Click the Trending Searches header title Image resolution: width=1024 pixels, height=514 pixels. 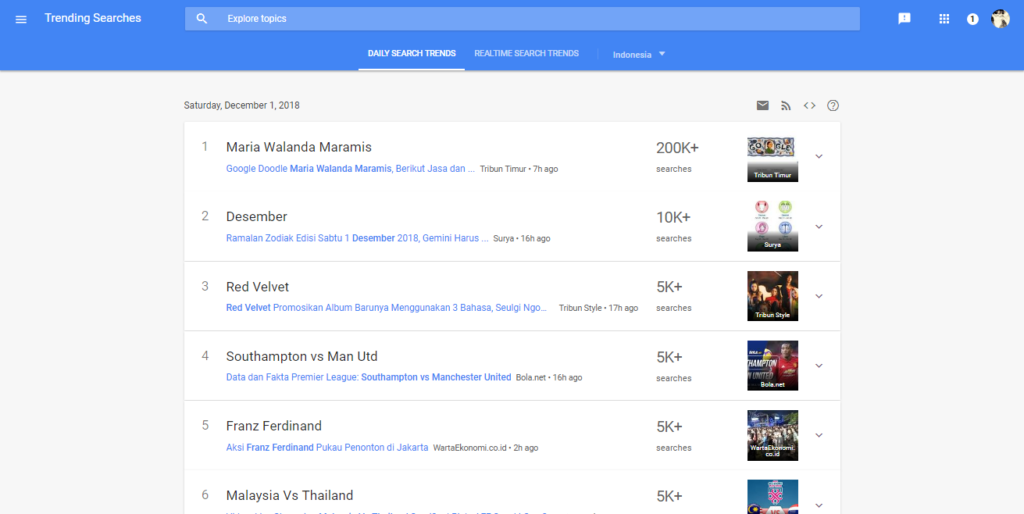93,18
